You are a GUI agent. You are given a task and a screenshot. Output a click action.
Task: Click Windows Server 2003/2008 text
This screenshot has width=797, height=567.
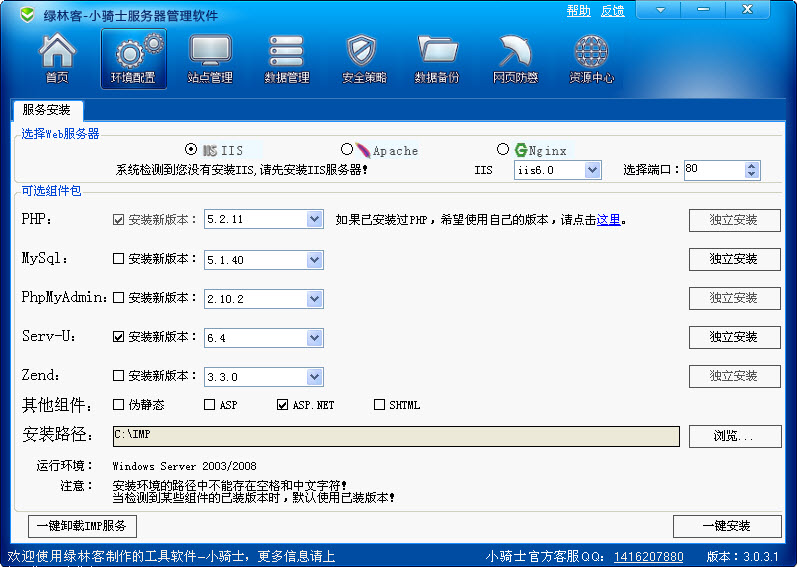(x=184, y=466)
